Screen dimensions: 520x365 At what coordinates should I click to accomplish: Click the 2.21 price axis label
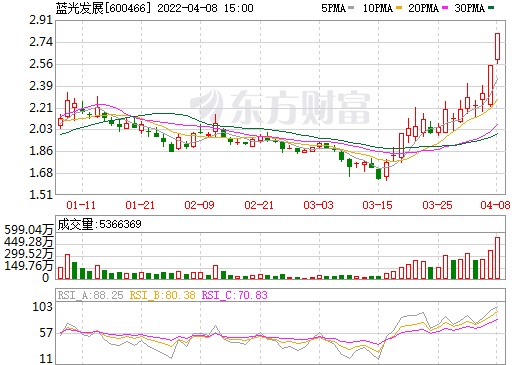click(41, 108)
